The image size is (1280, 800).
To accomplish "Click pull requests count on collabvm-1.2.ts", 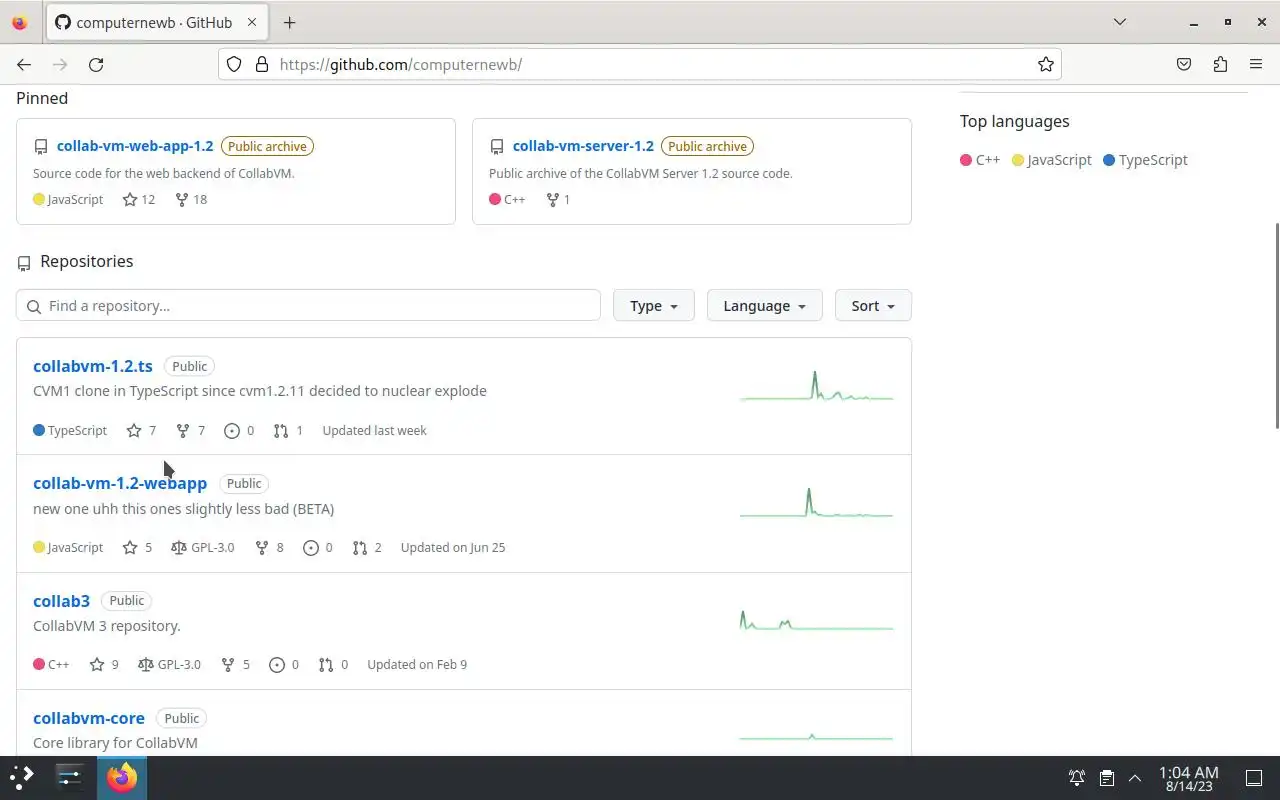I will [288, 430].
